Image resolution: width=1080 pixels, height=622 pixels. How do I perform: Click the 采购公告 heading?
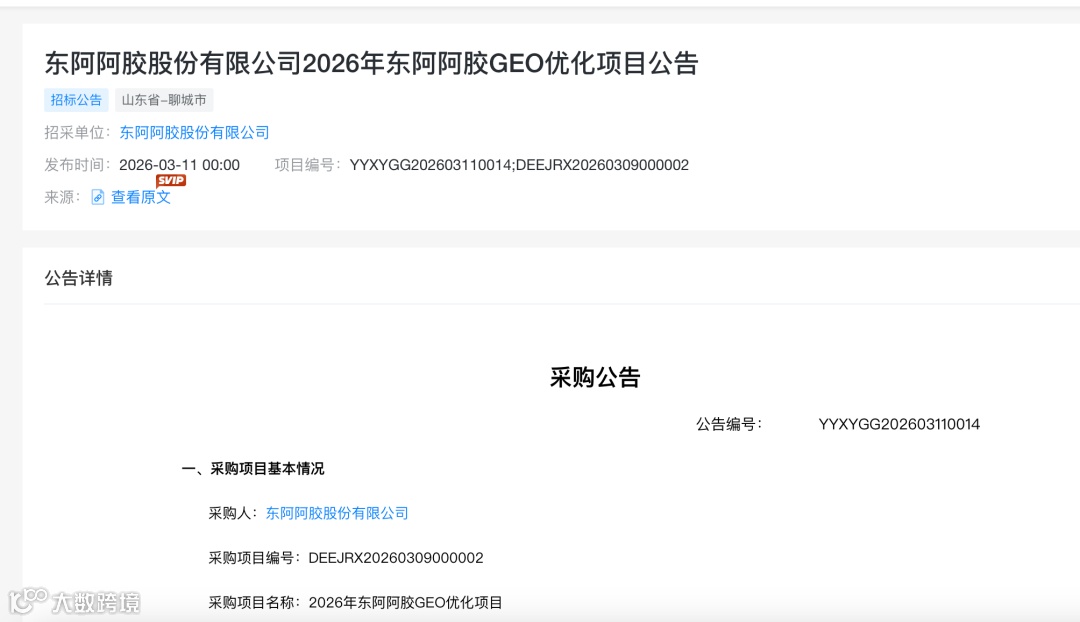click(595, 377)
